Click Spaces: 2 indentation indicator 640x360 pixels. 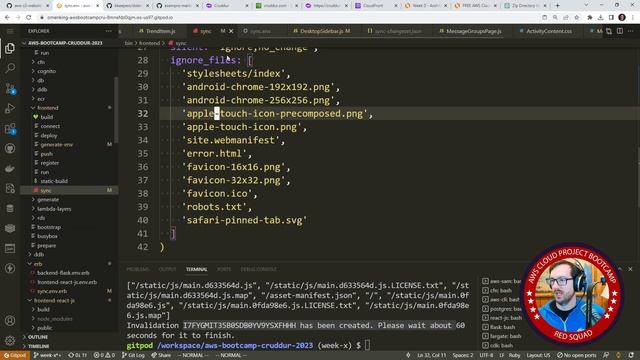click(463, 356)
